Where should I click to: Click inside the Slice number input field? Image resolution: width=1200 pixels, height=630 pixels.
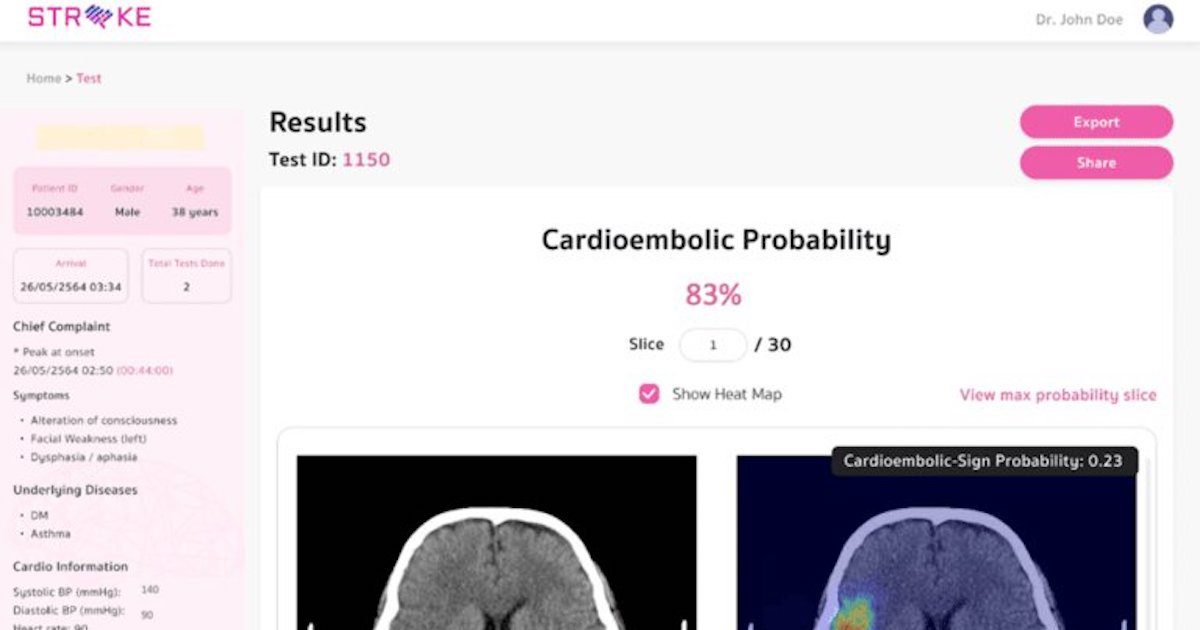pos(712,344)
